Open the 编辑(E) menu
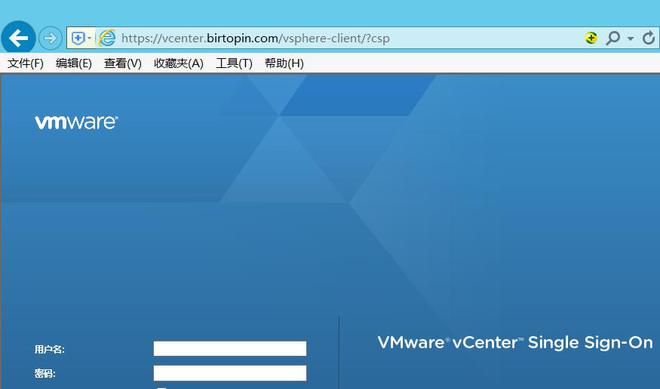Viewport: 660px width, 389px height. click(74, 64)
